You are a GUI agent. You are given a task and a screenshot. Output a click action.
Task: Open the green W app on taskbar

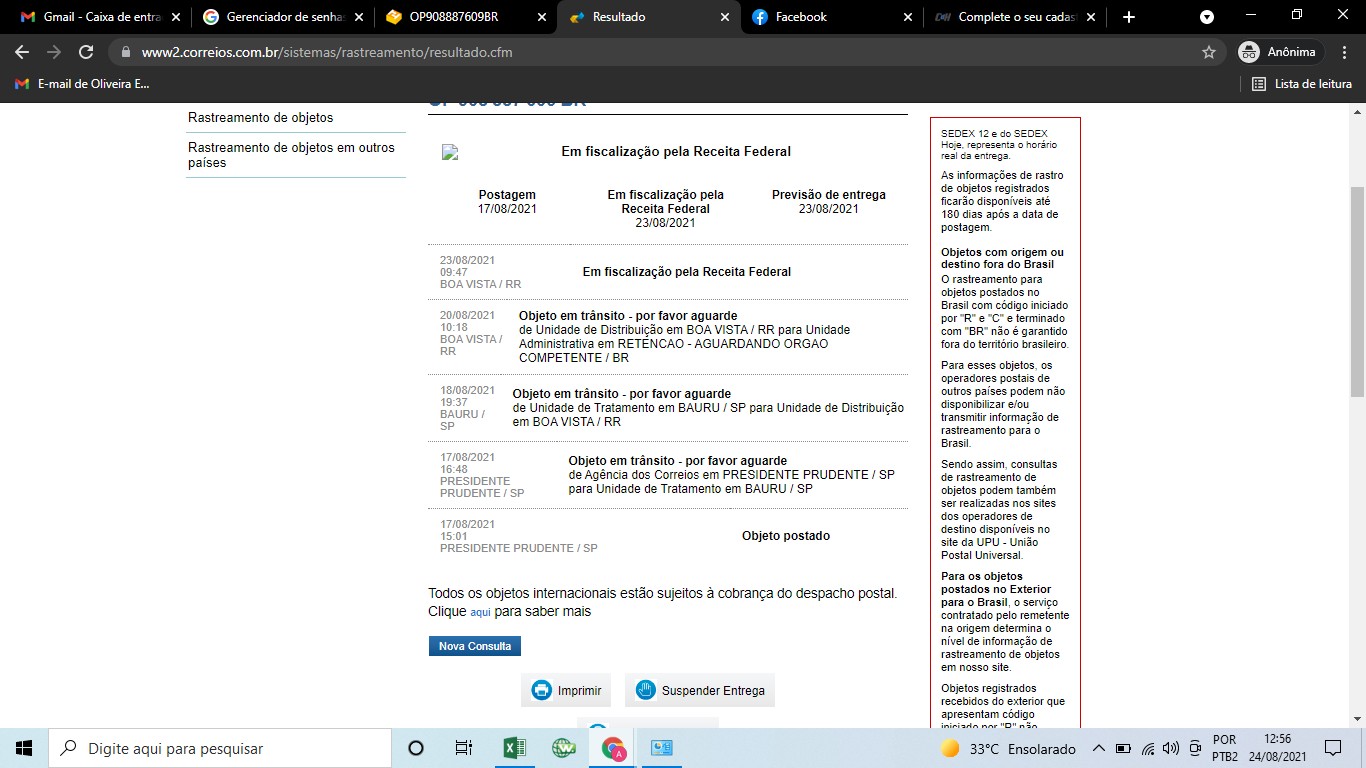pyautogui.click(x=564, y=748)
